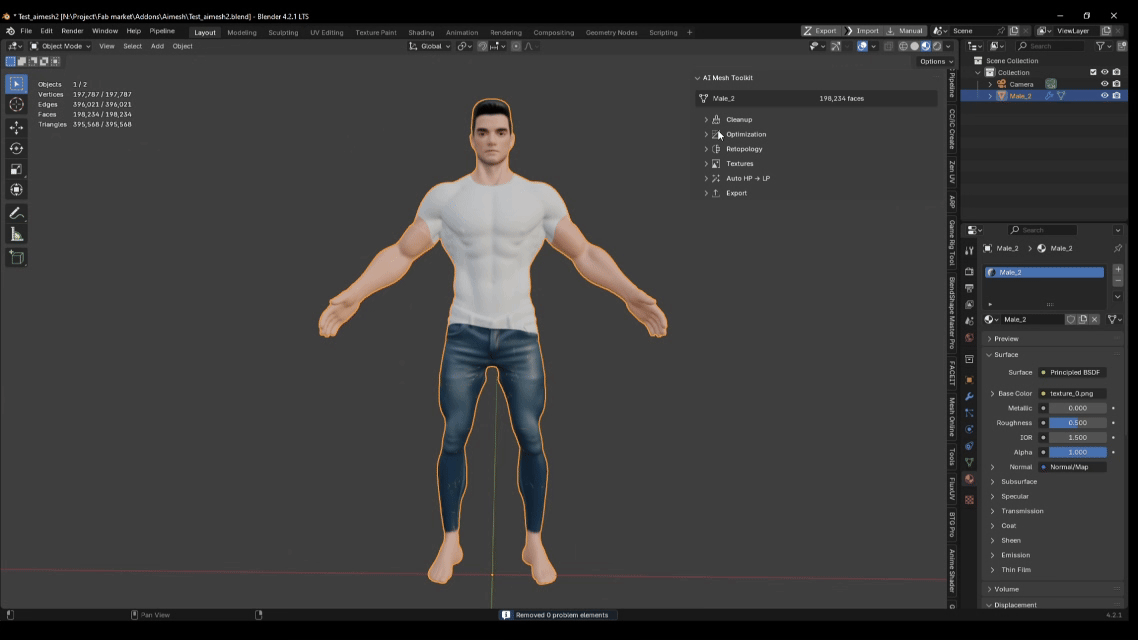
Task: Open the outliner filter icon
Action: click(x=1101, y=46)
